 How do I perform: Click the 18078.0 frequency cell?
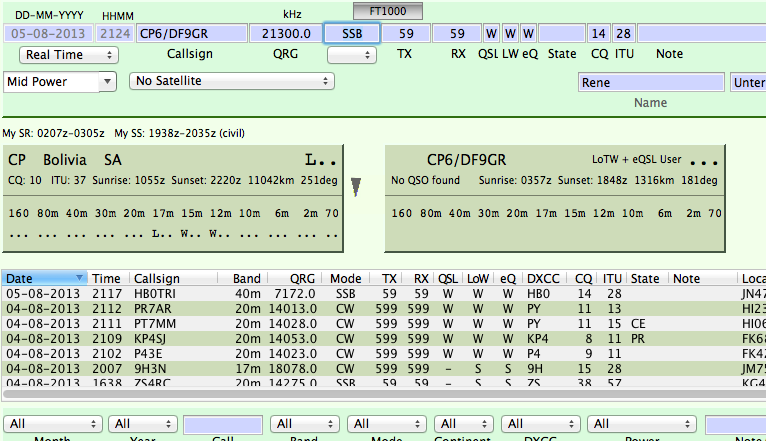pyautogui.click(x=292, y=368)
